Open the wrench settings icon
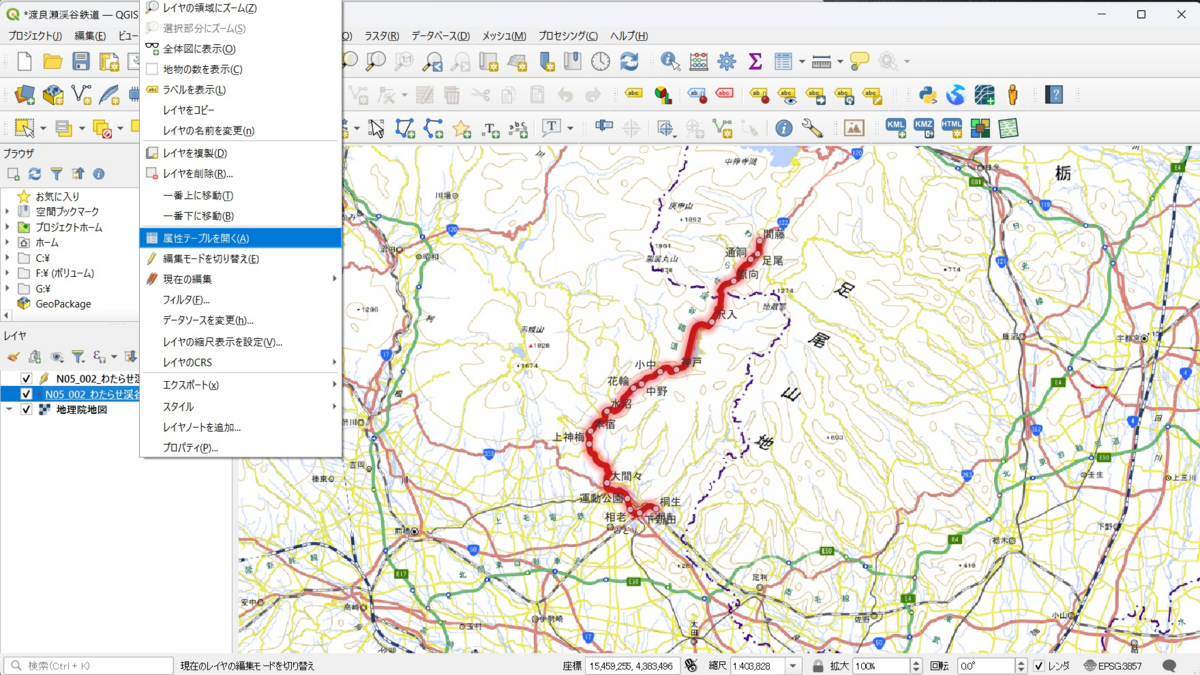Viewport: 1200px width, 675px height. 812,128
